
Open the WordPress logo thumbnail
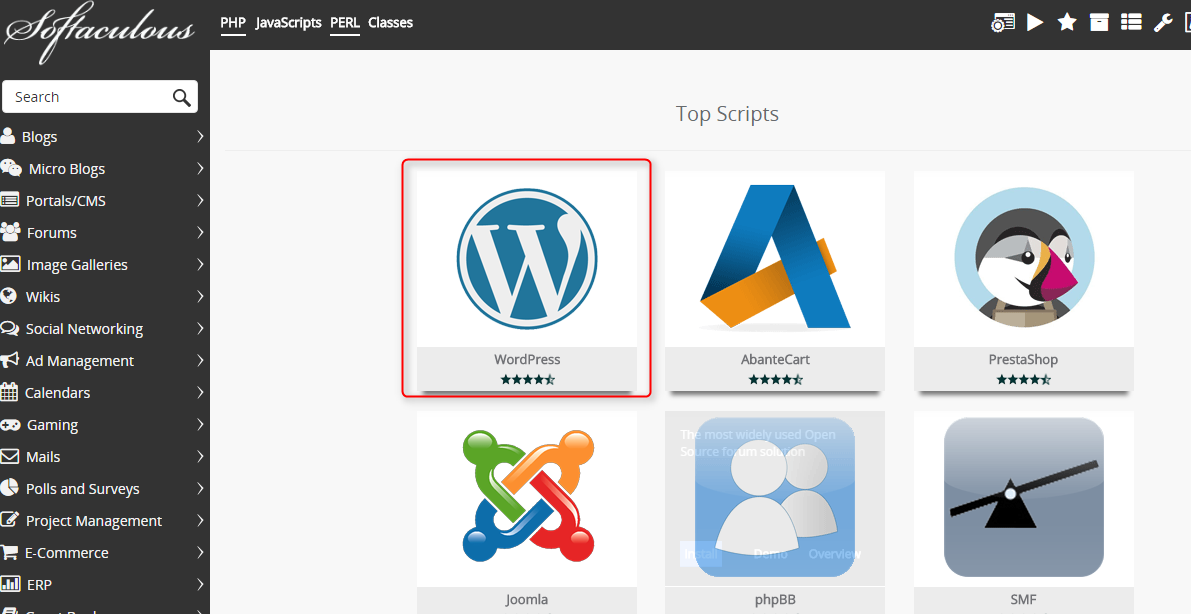pyautogui.click(x=527, y=259)
